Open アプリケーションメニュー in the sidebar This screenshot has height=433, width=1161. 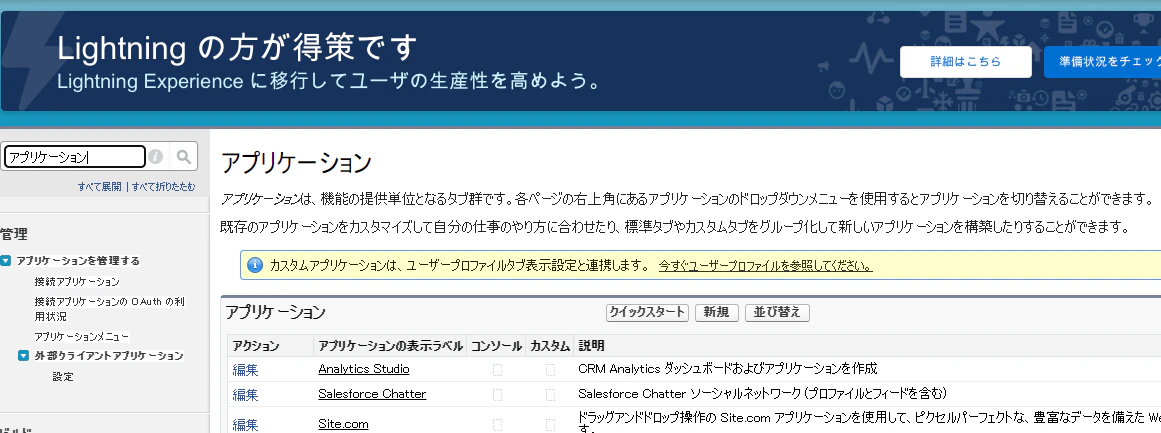81,336
